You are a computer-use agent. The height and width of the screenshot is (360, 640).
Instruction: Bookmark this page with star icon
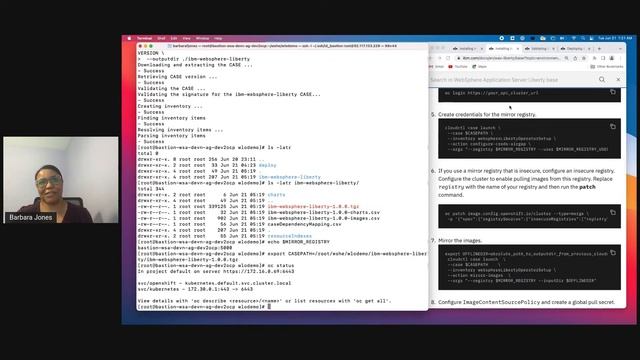tap(584, 58)
